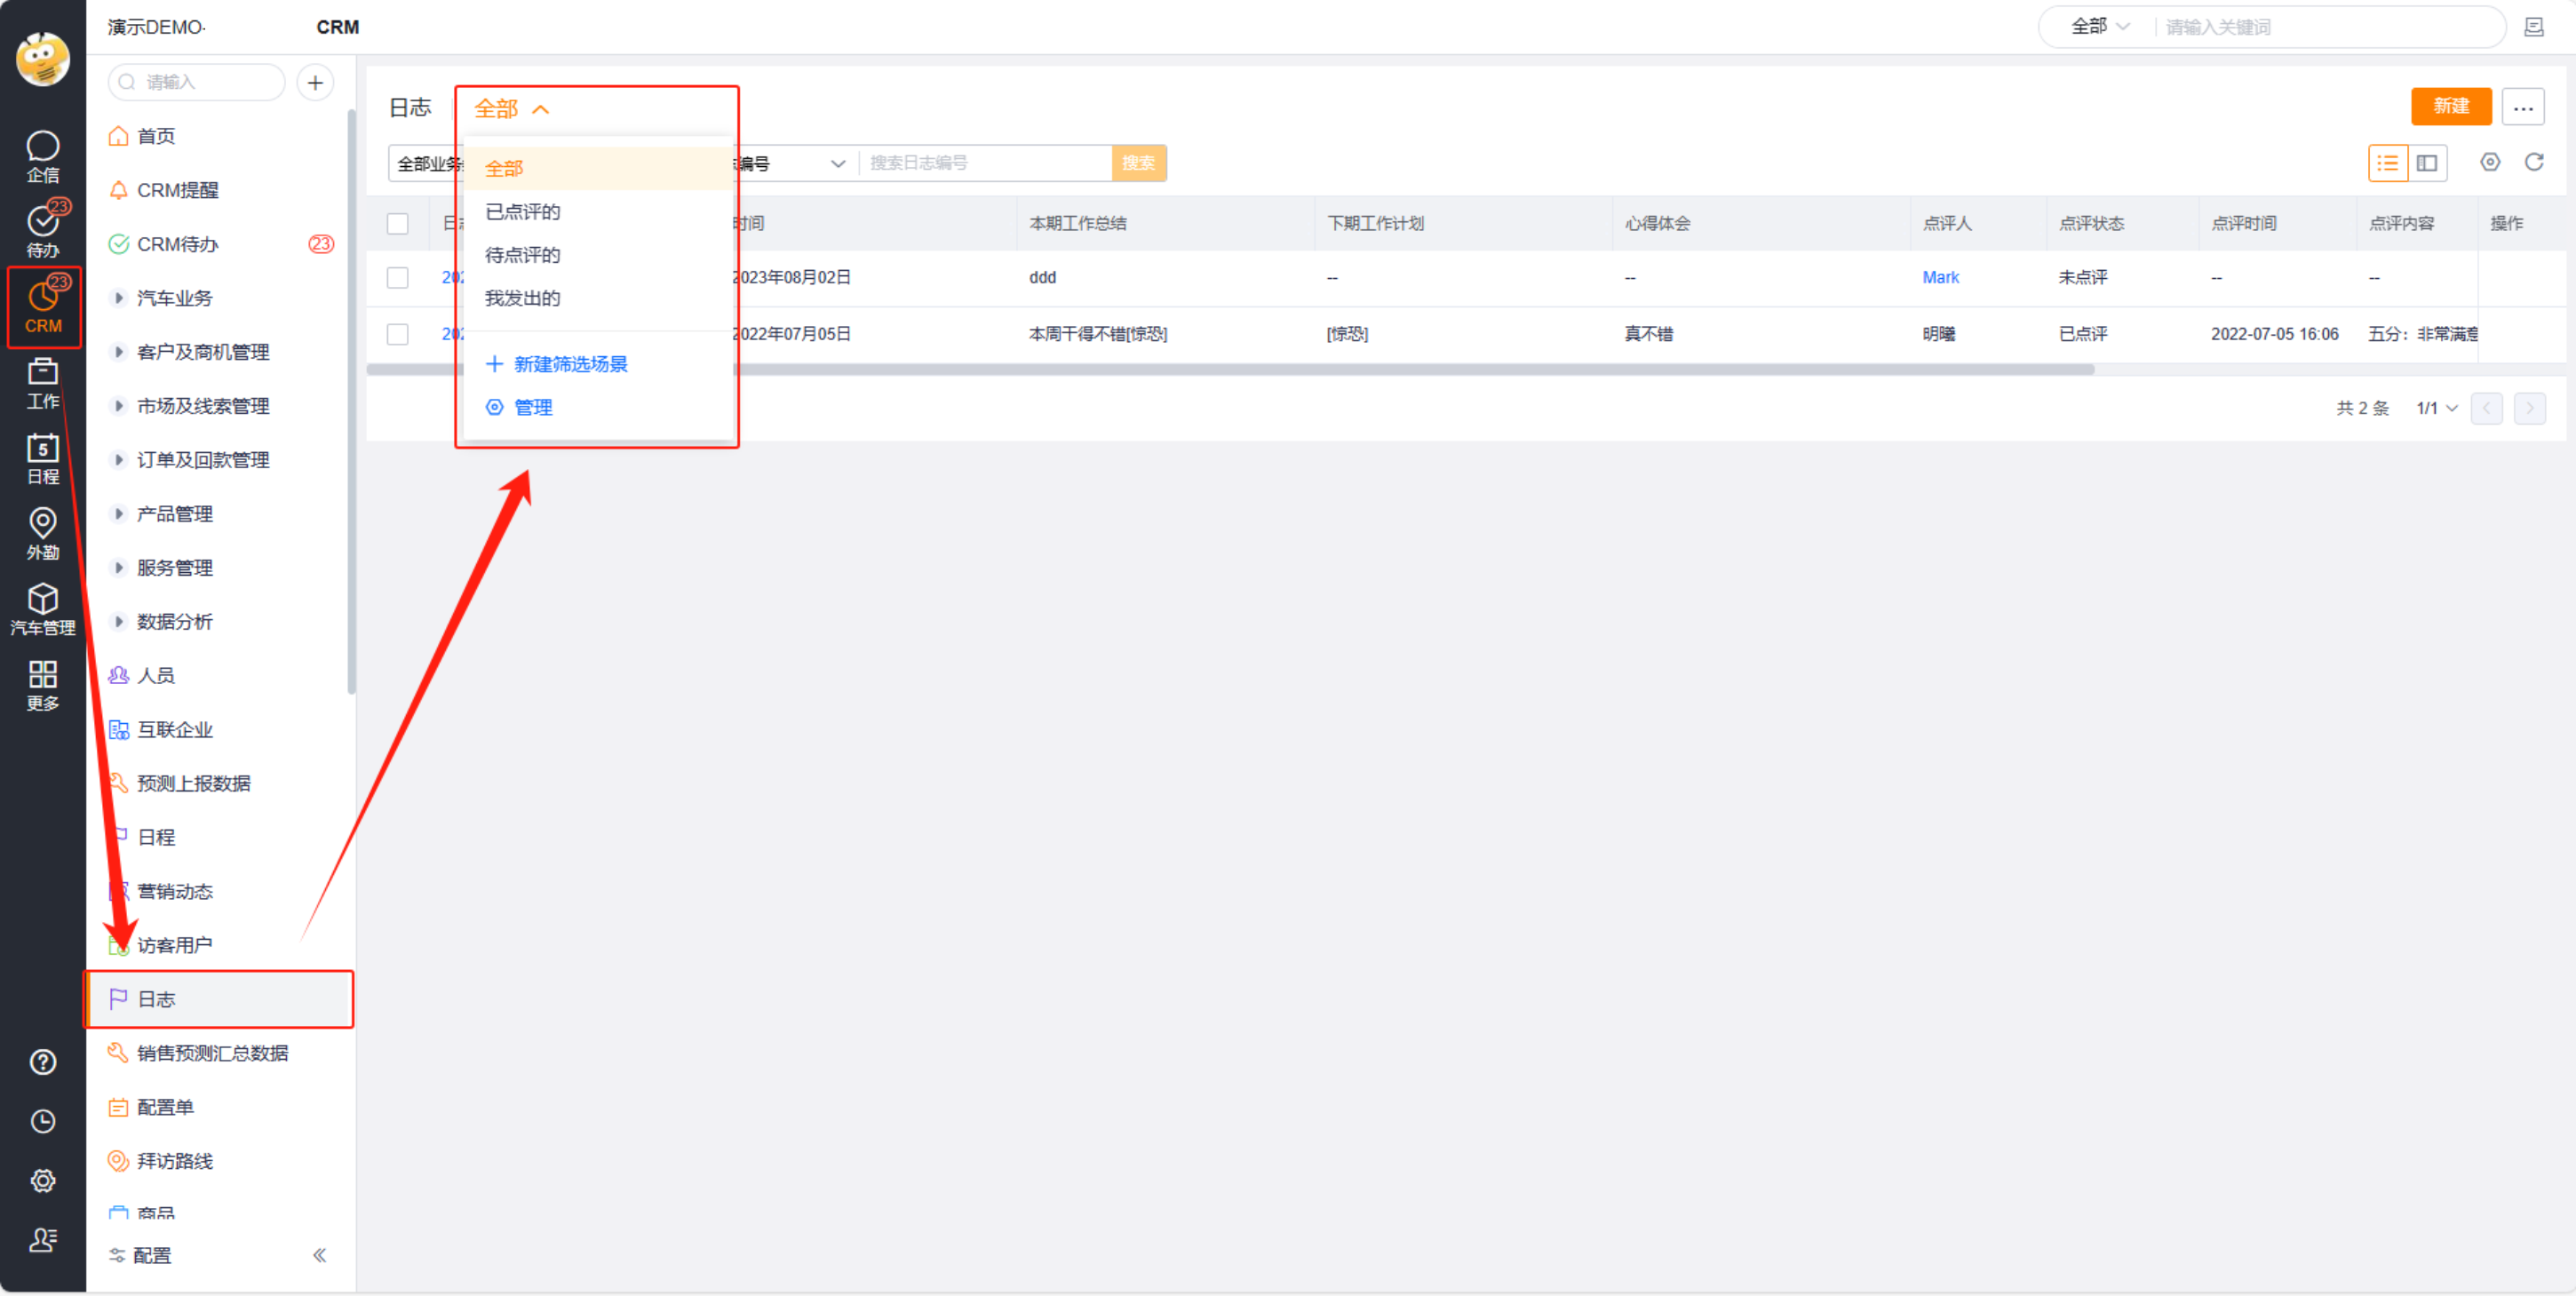
Task: Open the top search 全部 scope dropdown
Action: click(2100, 27)
